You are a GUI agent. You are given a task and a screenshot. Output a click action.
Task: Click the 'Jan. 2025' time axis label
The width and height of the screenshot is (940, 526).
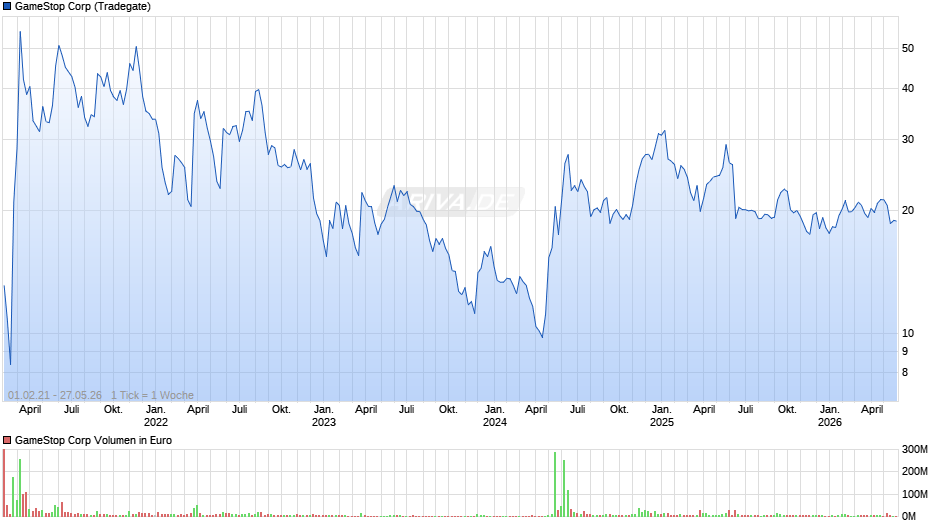(x=662, y=416)
